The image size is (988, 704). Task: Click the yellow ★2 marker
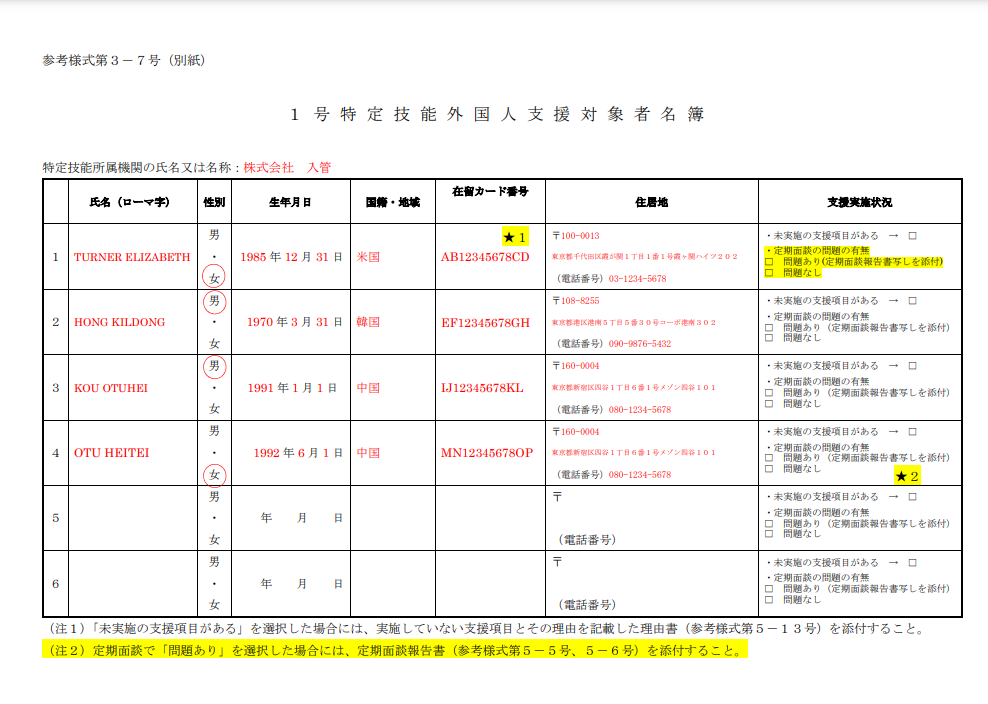(907, 476)
